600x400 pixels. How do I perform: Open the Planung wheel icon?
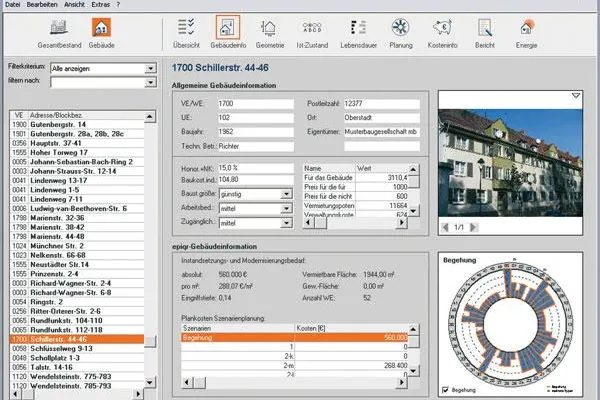click(x=401, y=28)
